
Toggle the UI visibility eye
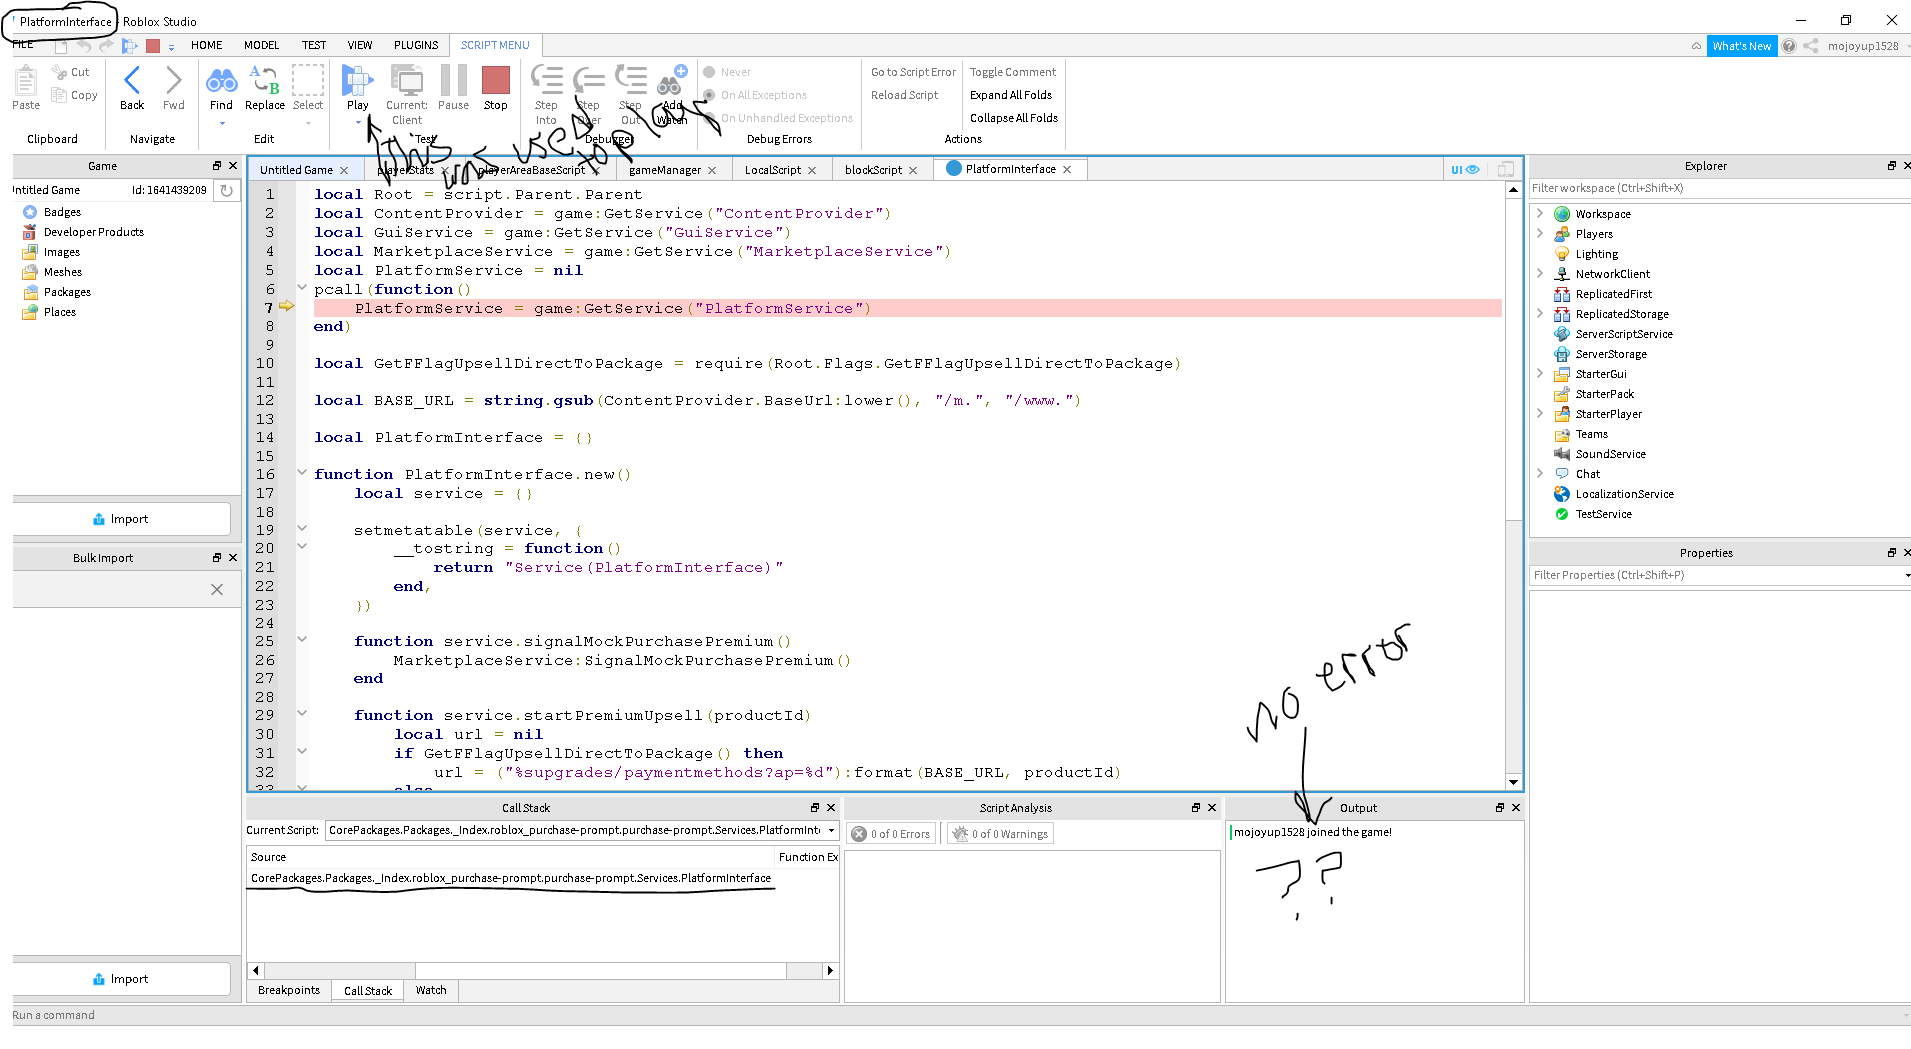click(1464, 169)
